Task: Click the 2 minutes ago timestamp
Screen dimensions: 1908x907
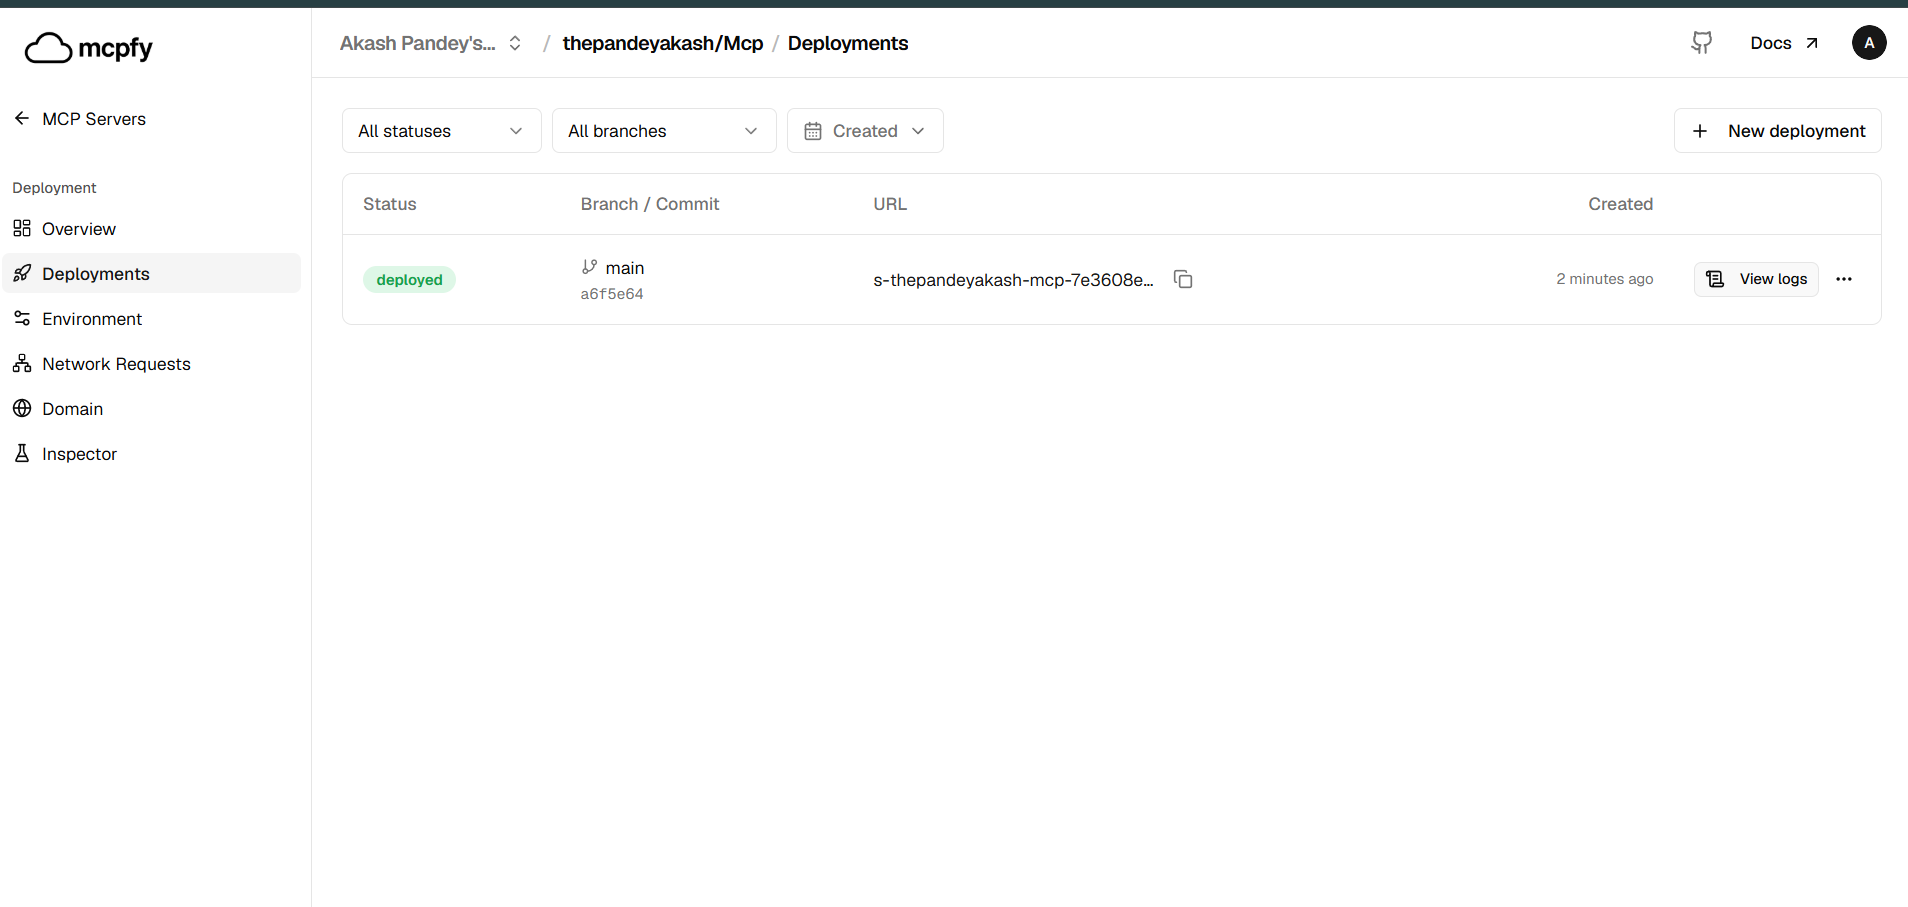Action: point(1604,279)
